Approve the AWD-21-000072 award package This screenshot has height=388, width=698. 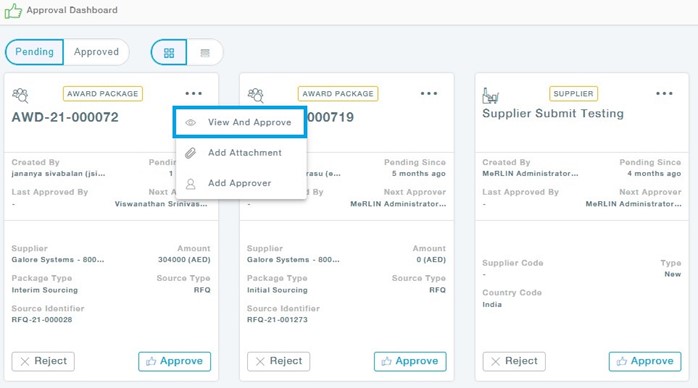coord(174,361)
